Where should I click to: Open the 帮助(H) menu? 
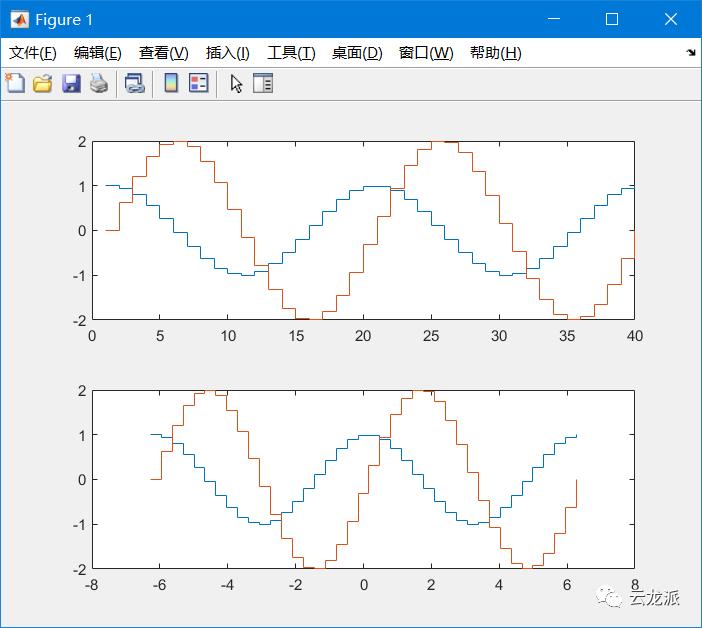(x=496, y=53)
